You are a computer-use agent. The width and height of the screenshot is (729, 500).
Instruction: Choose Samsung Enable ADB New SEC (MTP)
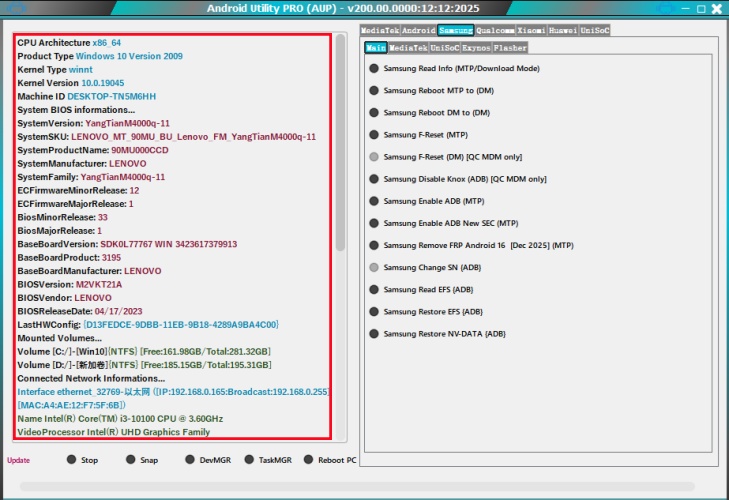(x=444, y=223)
